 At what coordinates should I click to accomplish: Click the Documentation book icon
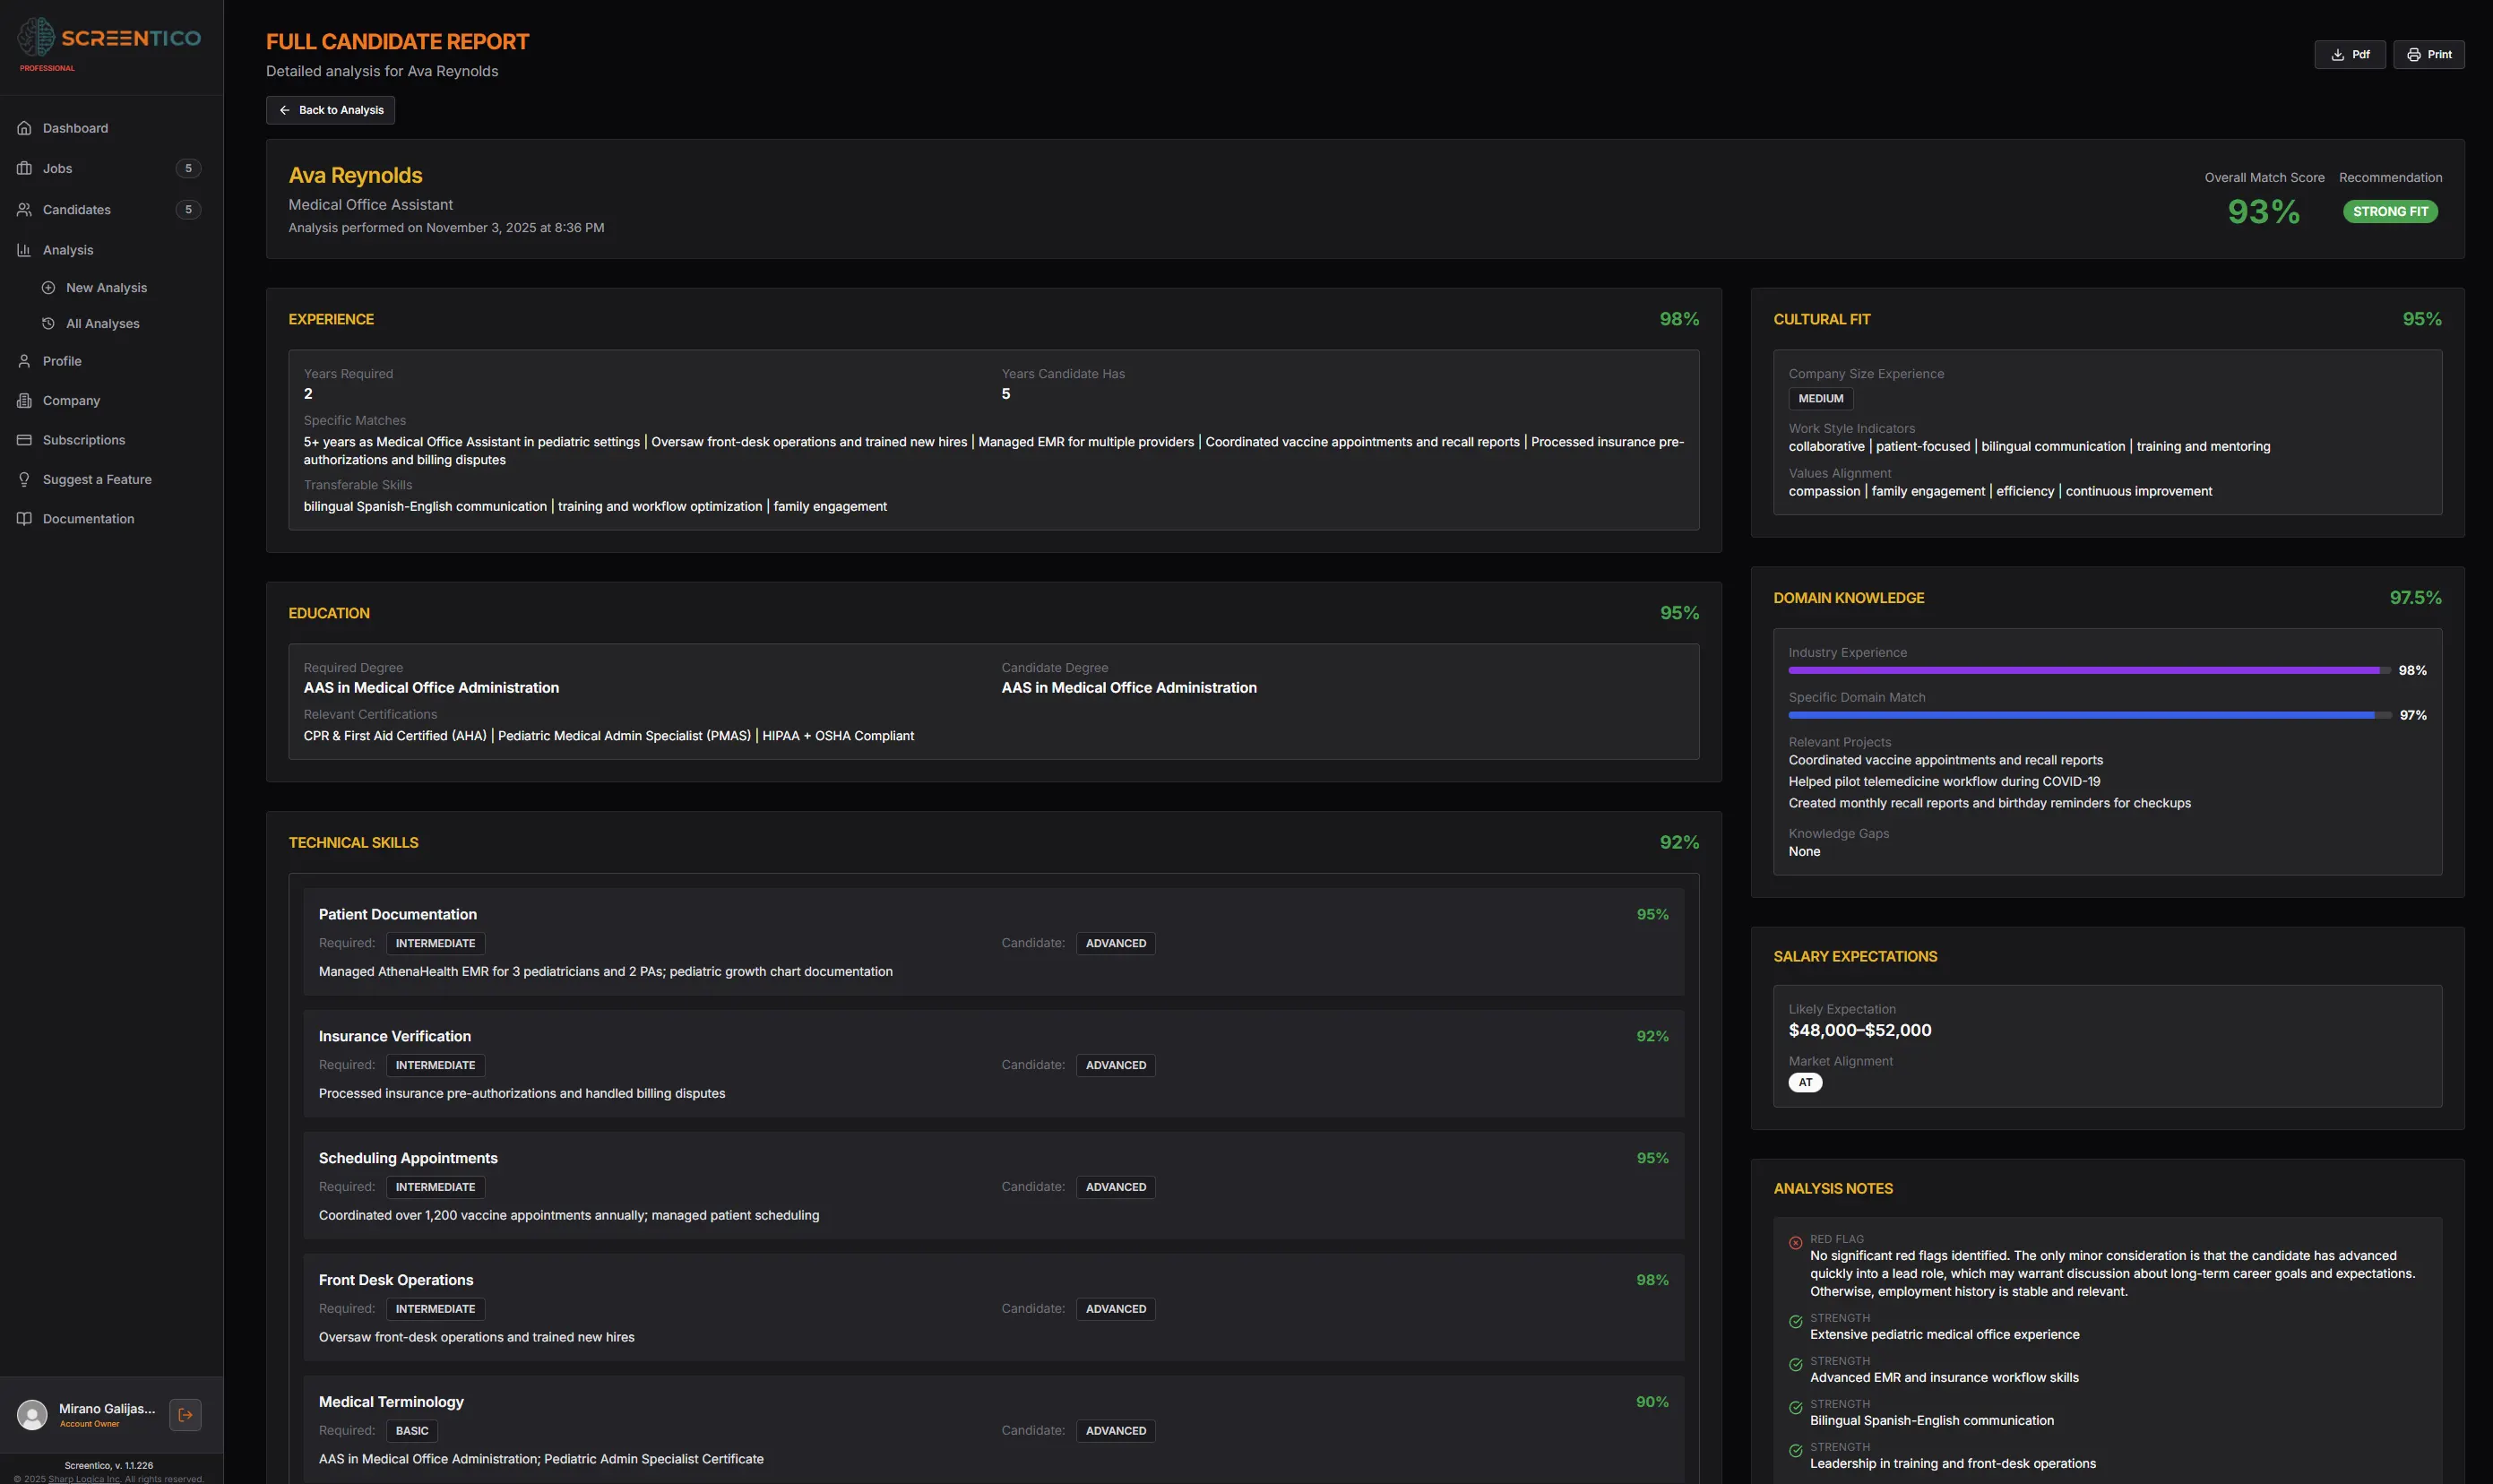click(24, 518)
